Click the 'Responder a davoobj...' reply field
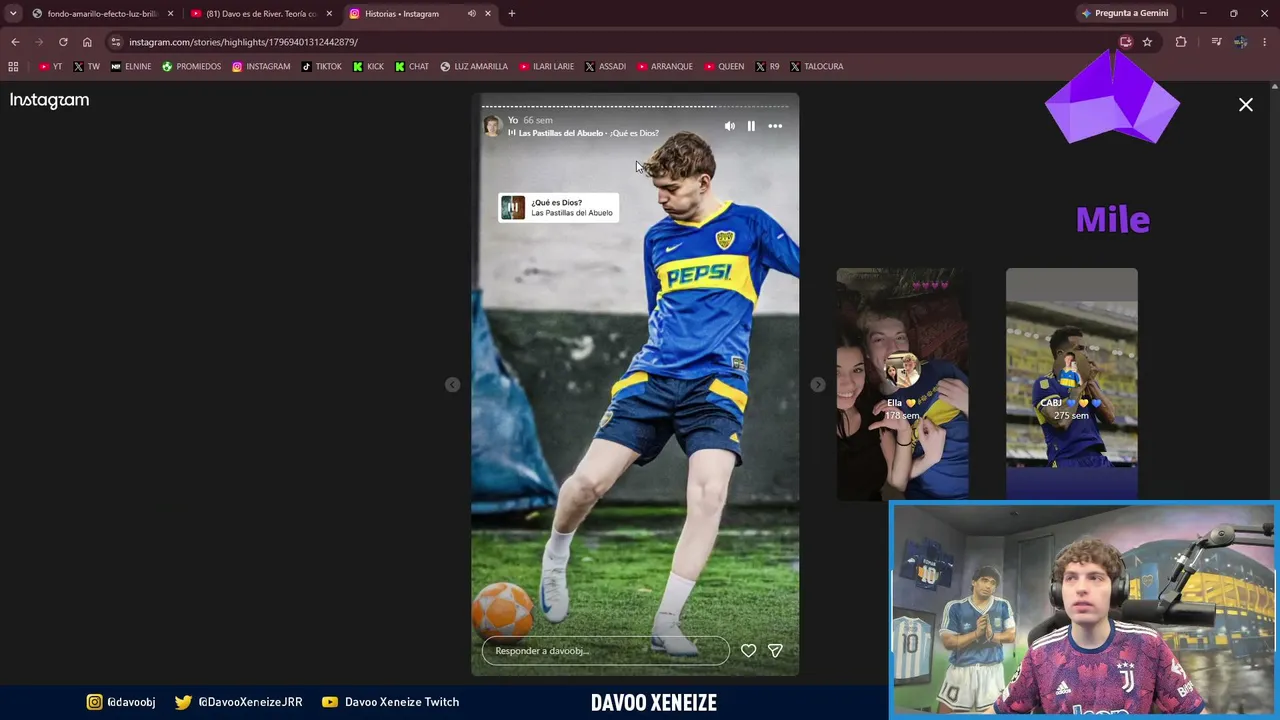1280x720 pixels. [x=606, y=651]
